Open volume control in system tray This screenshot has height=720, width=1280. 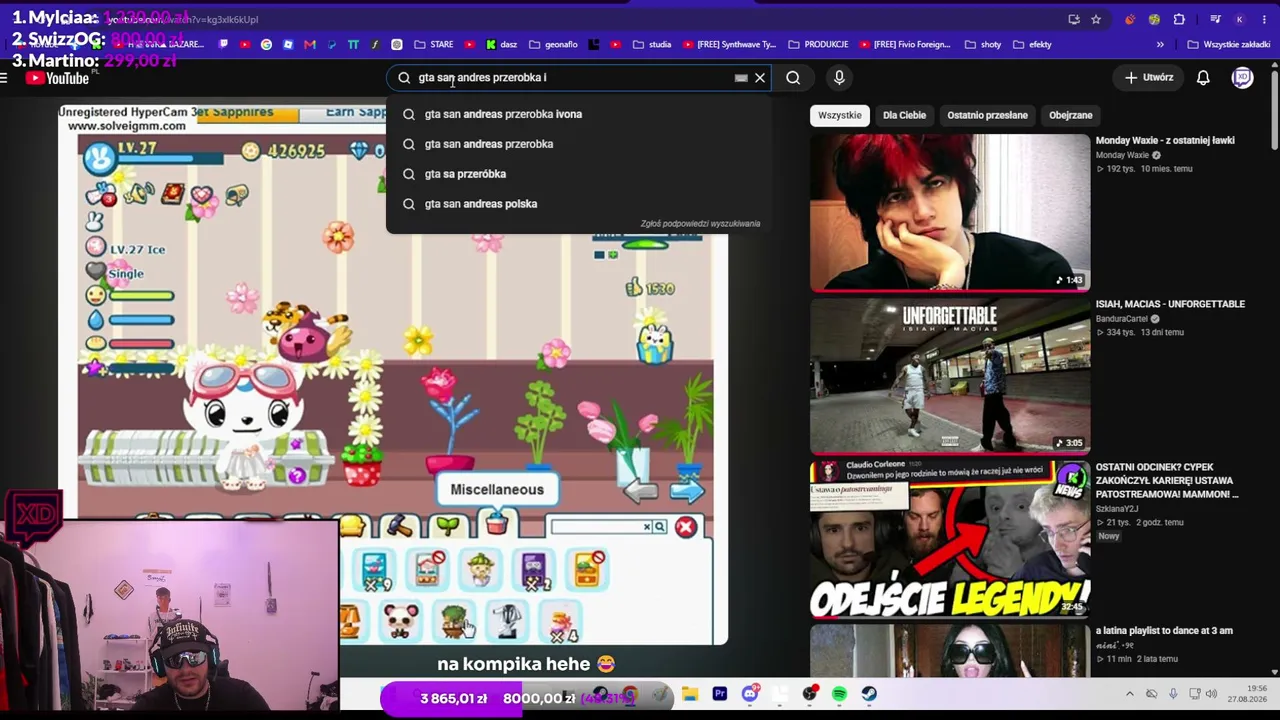1211,694
